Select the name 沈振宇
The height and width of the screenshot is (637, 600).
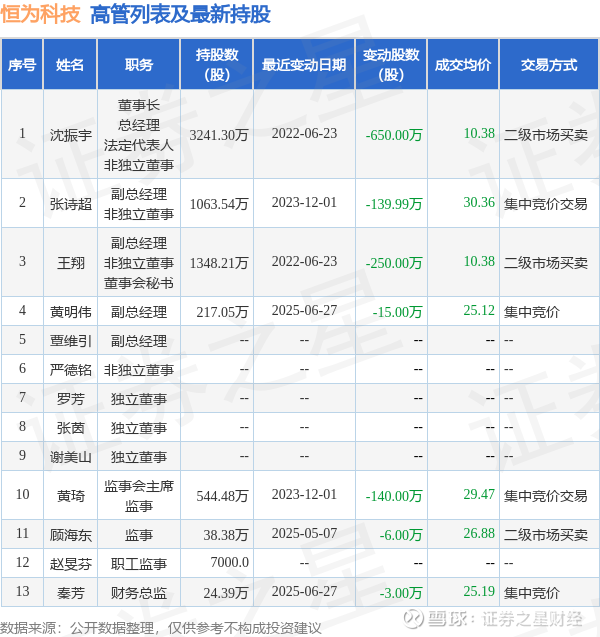[x=71, y=135]
